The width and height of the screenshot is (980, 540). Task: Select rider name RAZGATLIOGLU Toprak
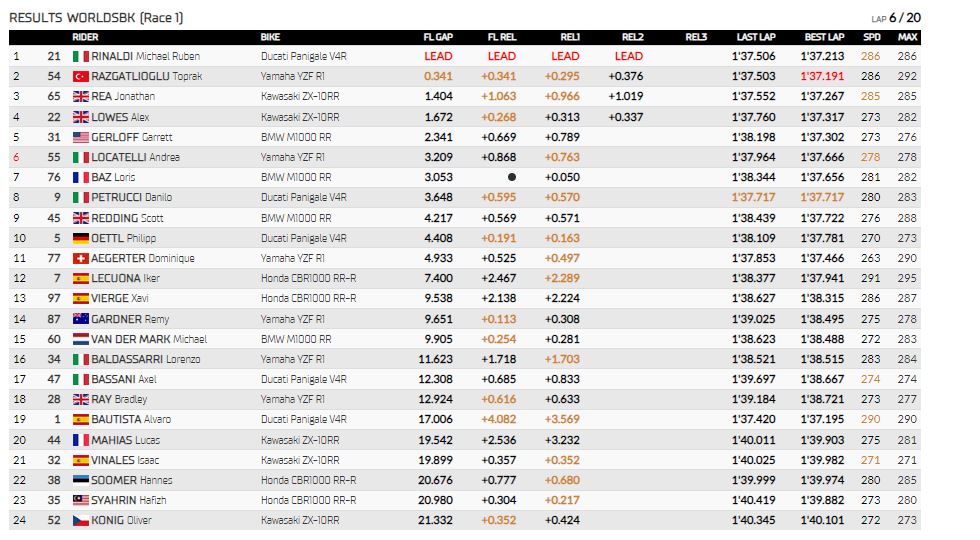[147, 76]
